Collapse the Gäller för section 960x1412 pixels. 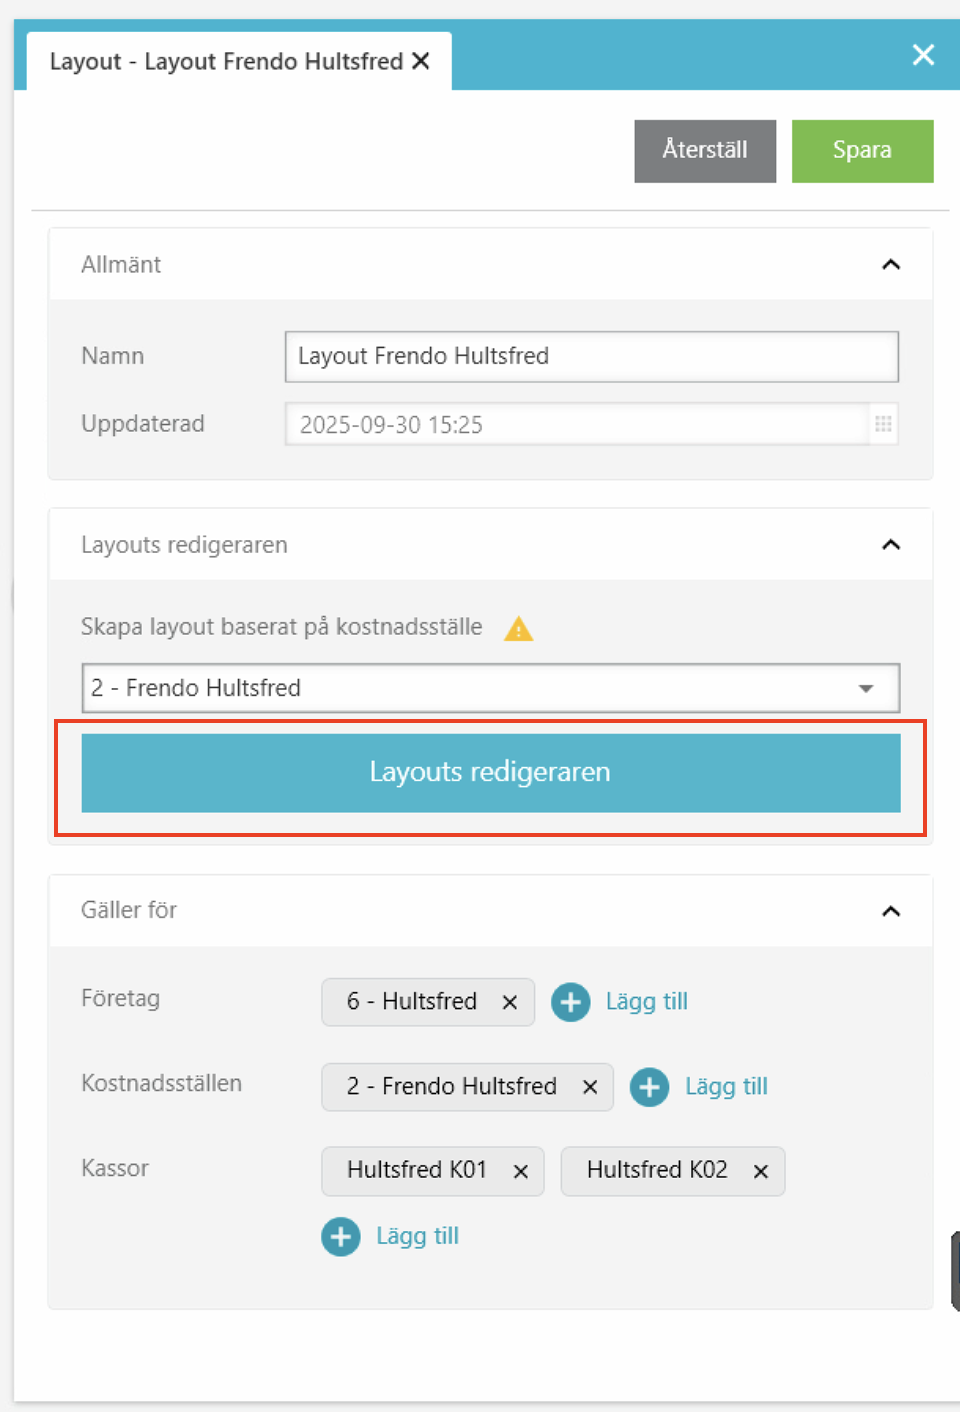click(x=891, y=911)
